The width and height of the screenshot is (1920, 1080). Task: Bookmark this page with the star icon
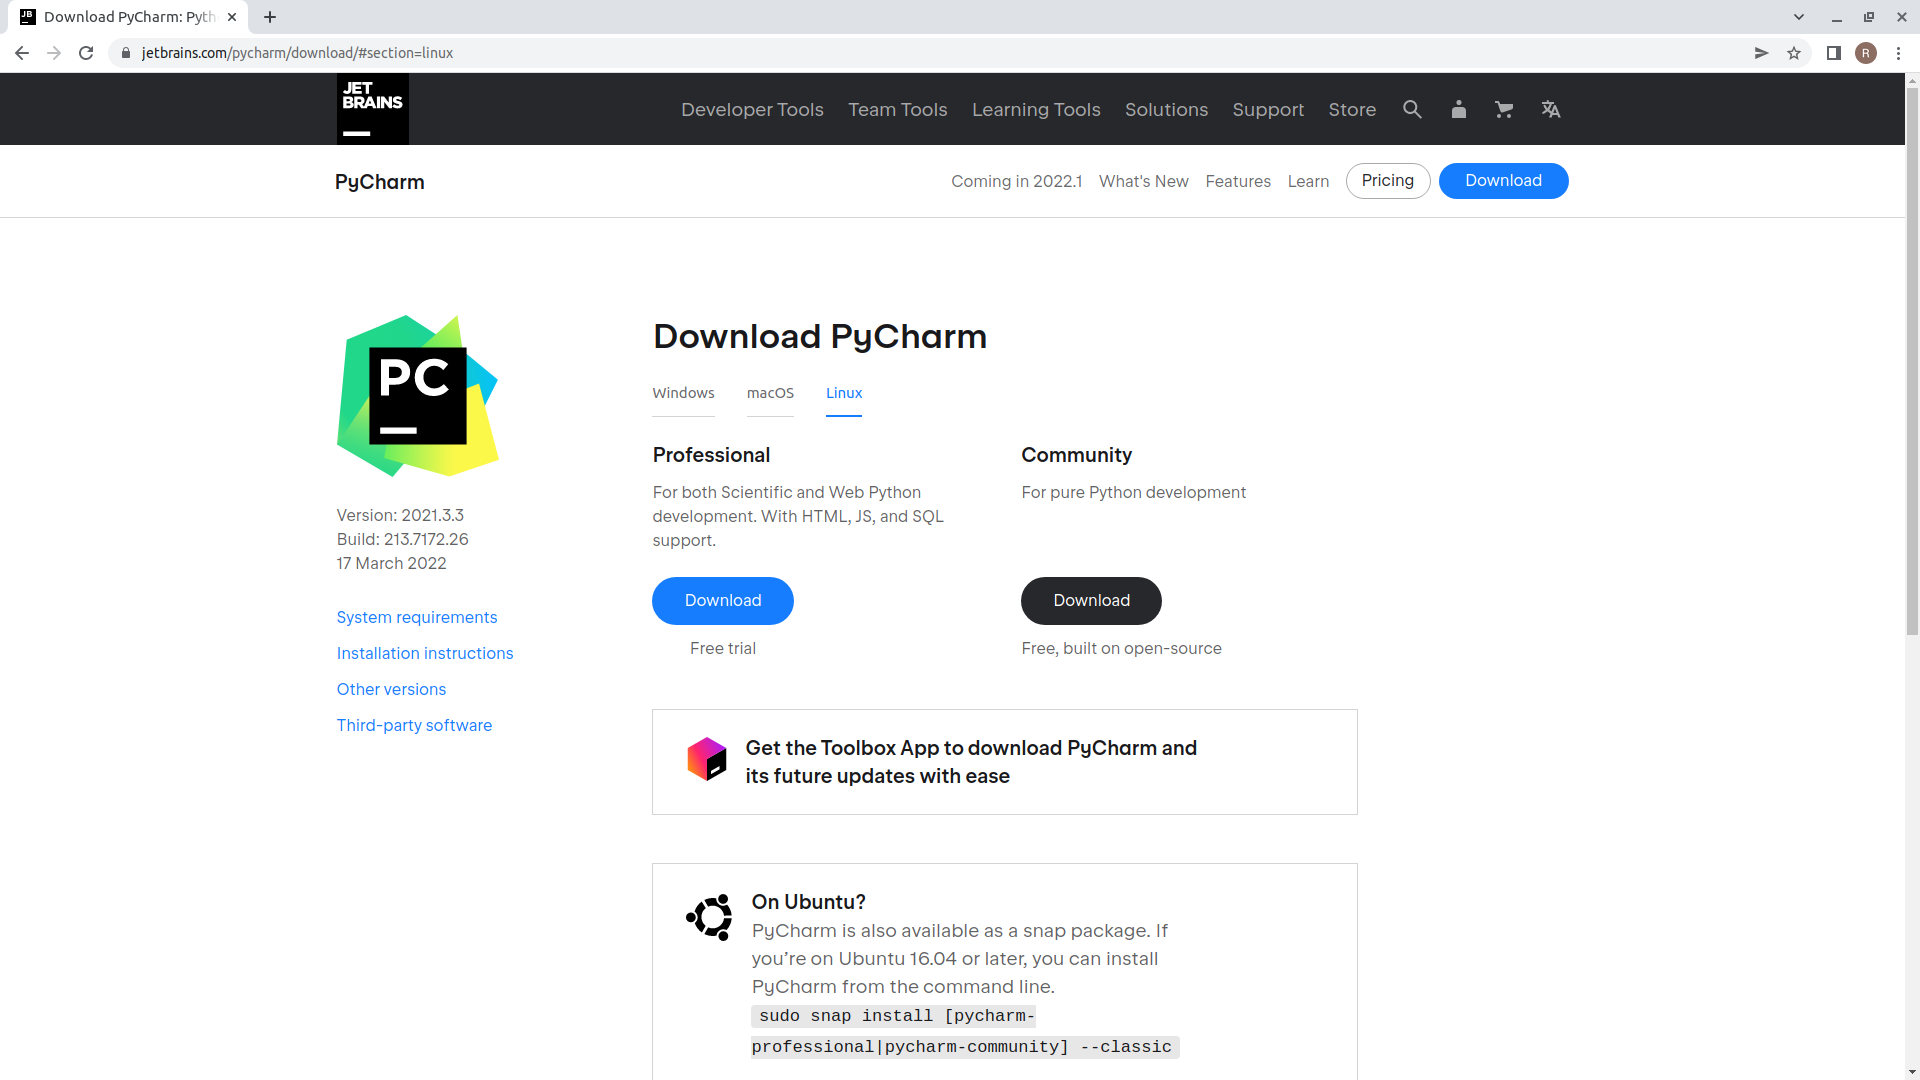point(1794,53)
